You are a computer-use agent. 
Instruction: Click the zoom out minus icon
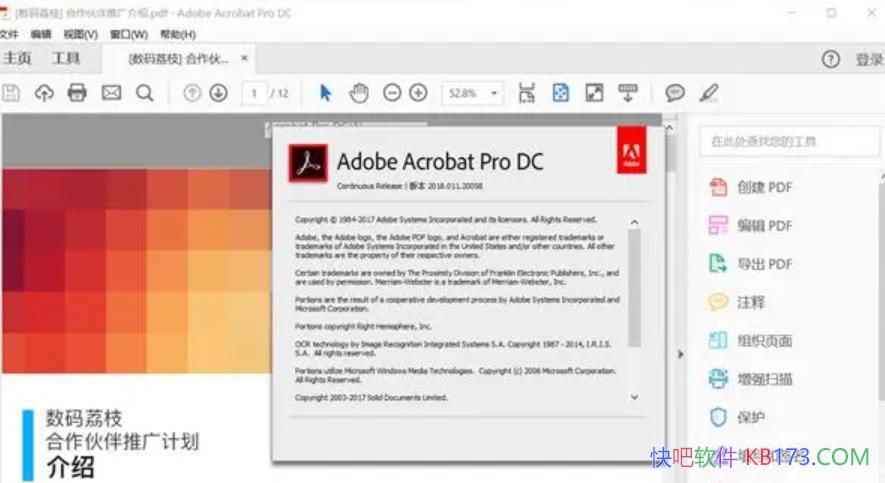pos(392,93)
